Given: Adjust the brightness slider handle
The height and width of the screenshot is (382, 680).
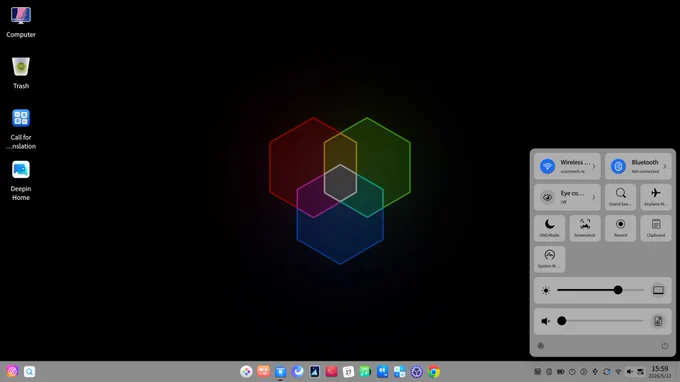Looking at the screenshot, I should [618, 290].
